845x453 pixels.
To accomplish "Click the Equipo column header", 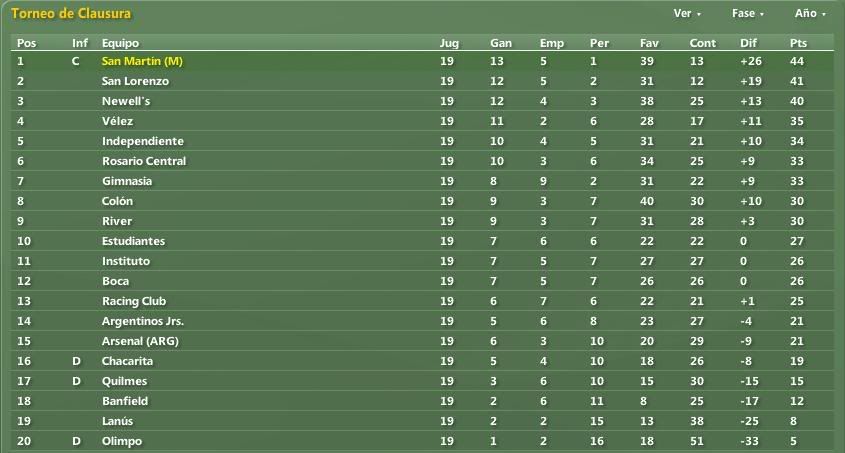I will (120, 43).
